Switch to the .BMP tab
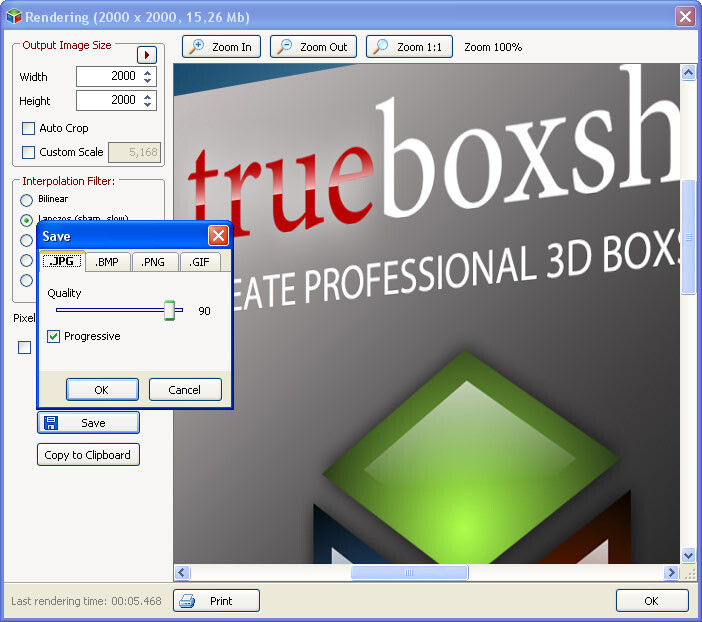This screenshot has width=702, height=622. pos(107,262)
